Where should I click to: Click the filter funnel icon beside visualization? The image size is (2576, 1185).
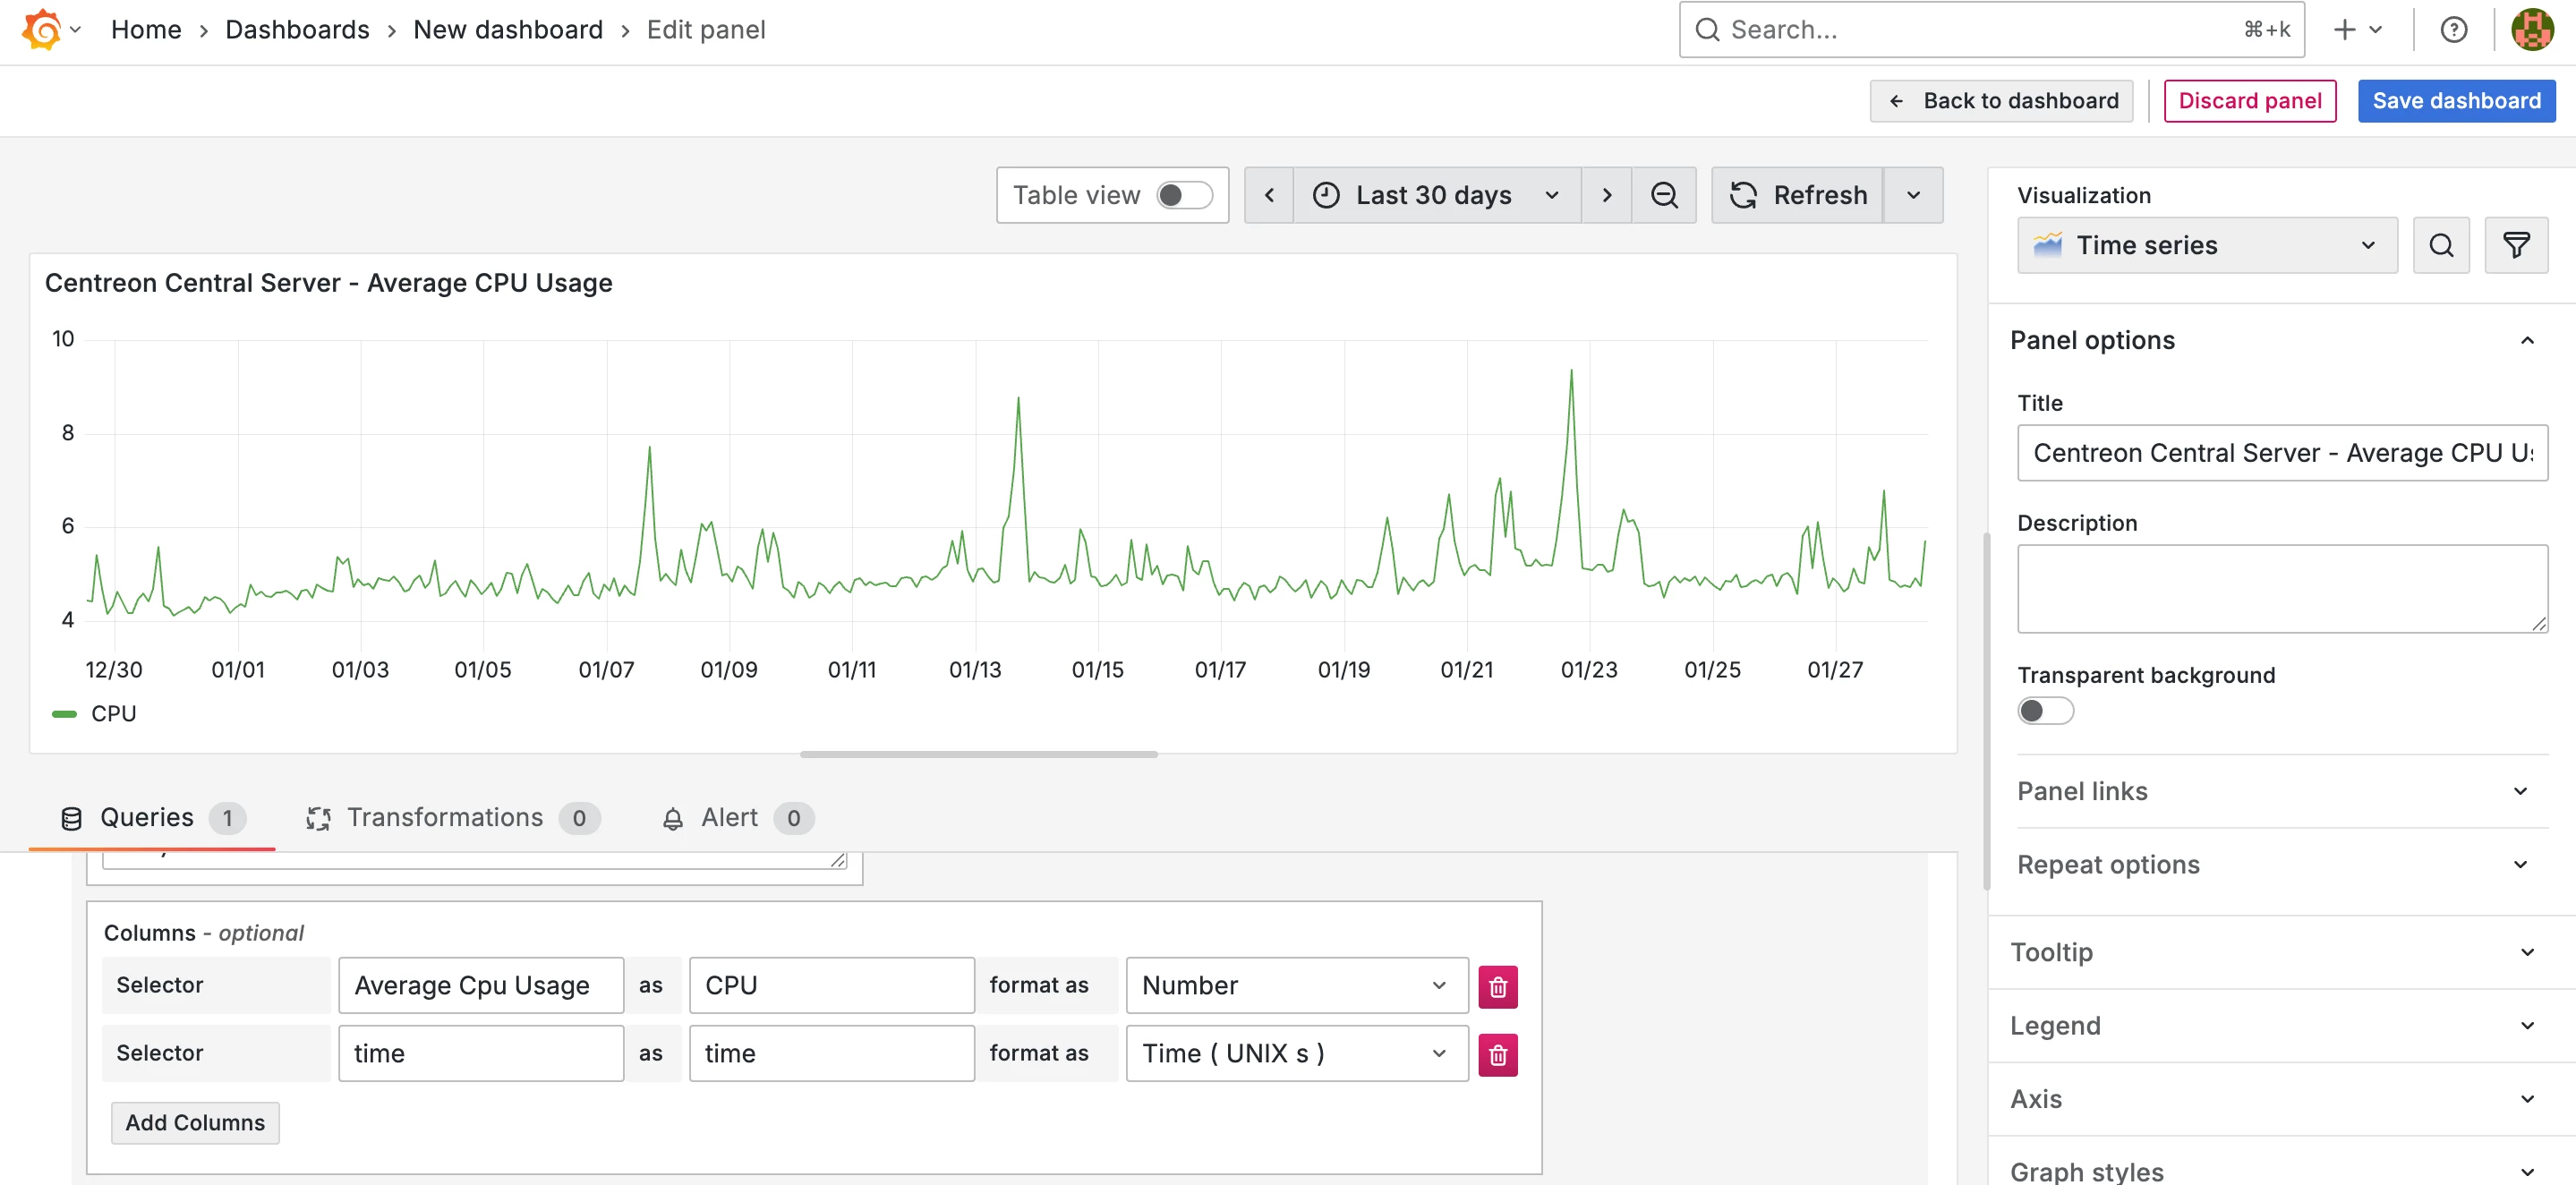click(2515, 245)
